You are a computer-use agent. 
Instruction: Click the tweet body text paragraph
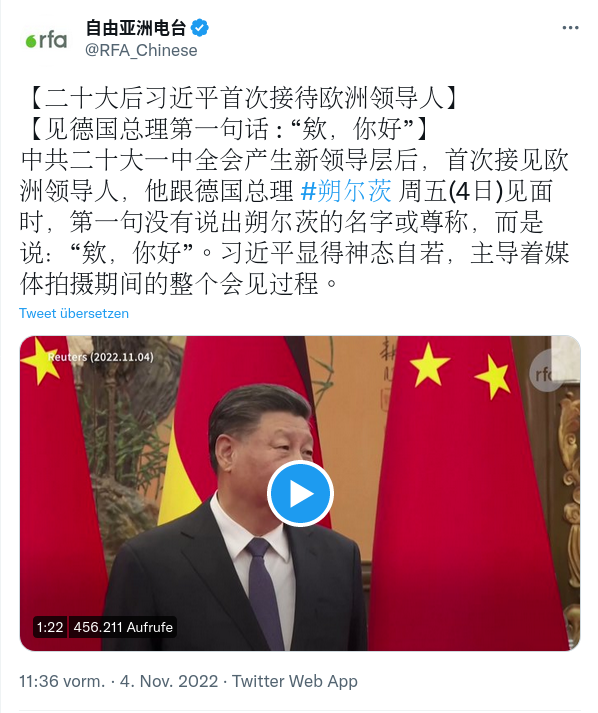(x=295, y=222)
